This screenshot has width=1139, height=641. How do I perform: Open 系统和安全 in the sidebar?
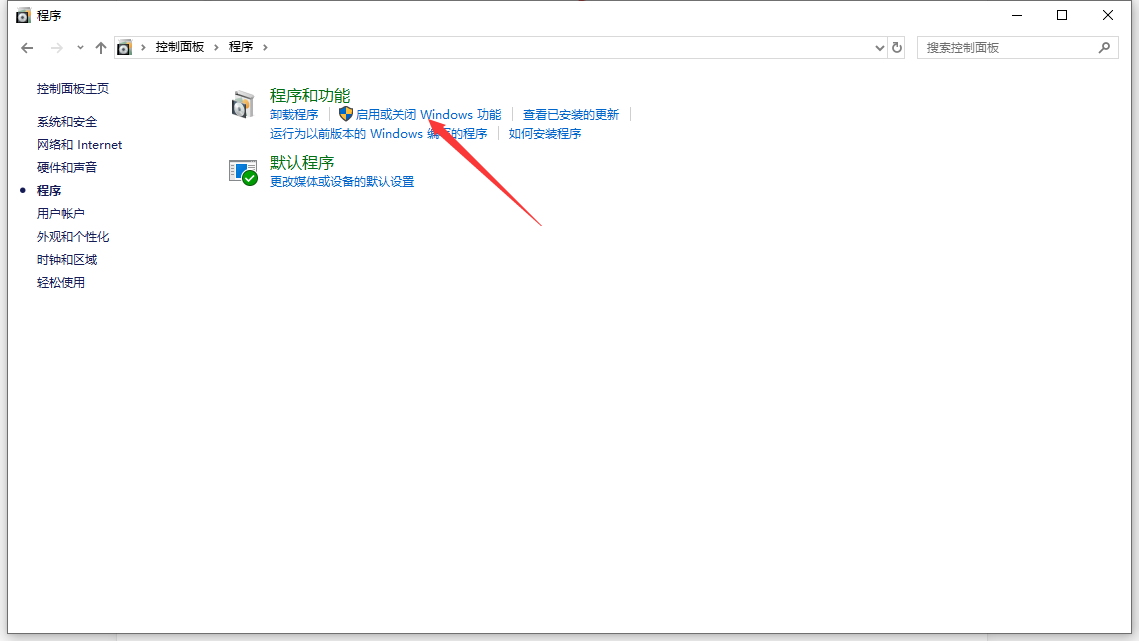[x=67, y=122]
